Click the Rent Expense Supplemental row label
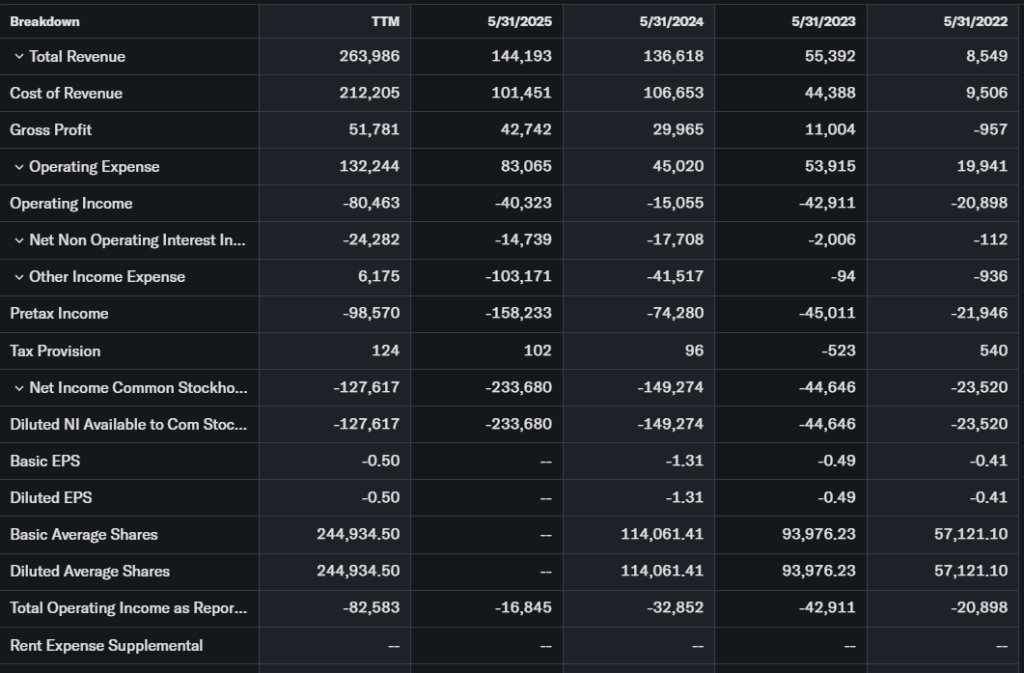 pos(106,645)
